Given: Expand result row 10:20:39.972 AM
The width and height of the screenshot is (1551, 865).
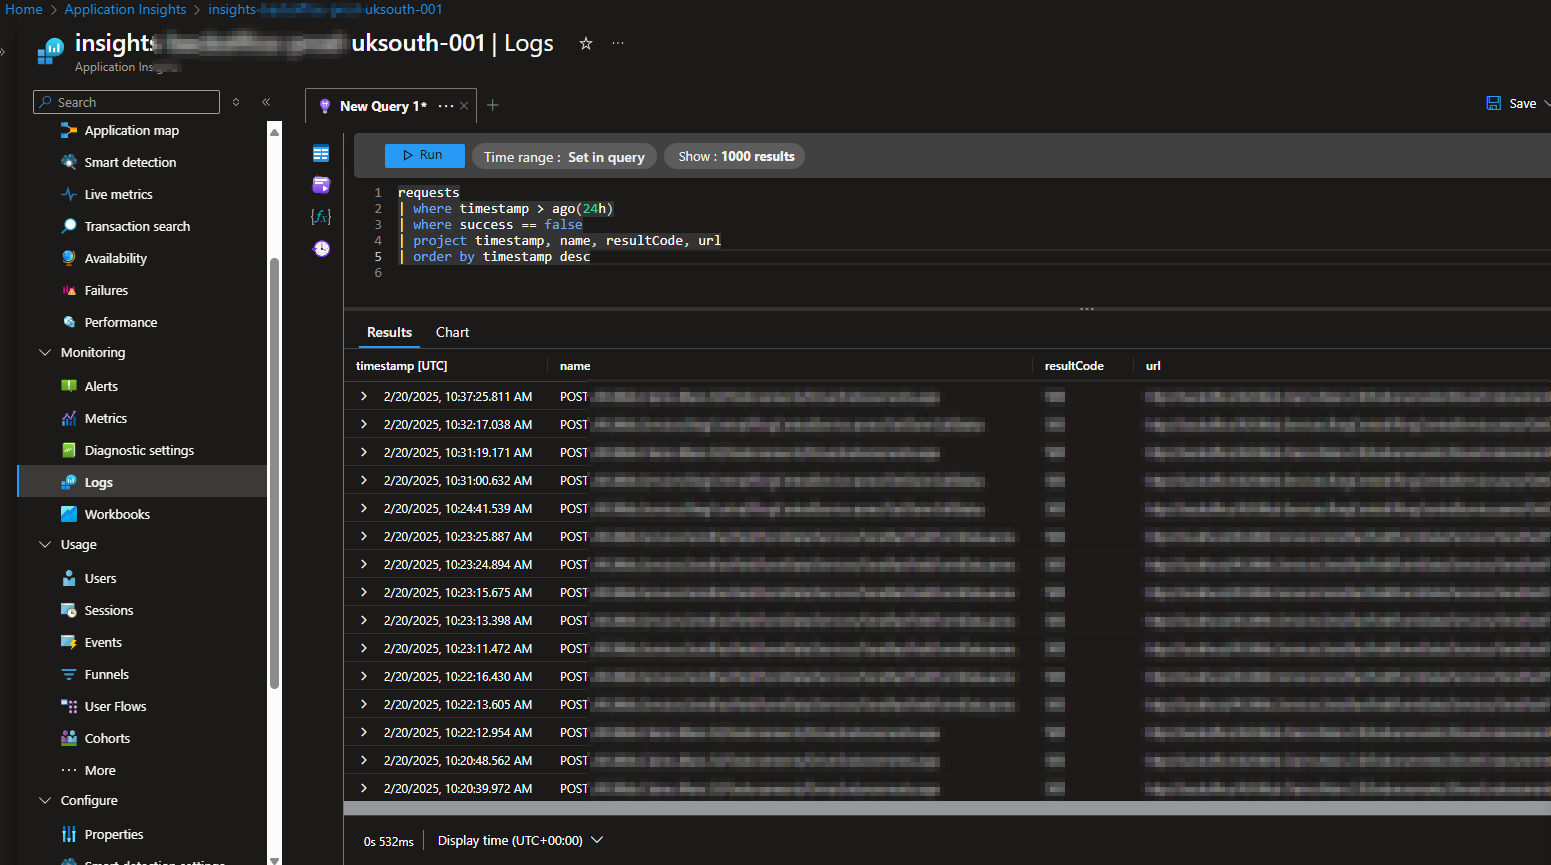Looking at the screenshot, I should (x=364, y=788).
